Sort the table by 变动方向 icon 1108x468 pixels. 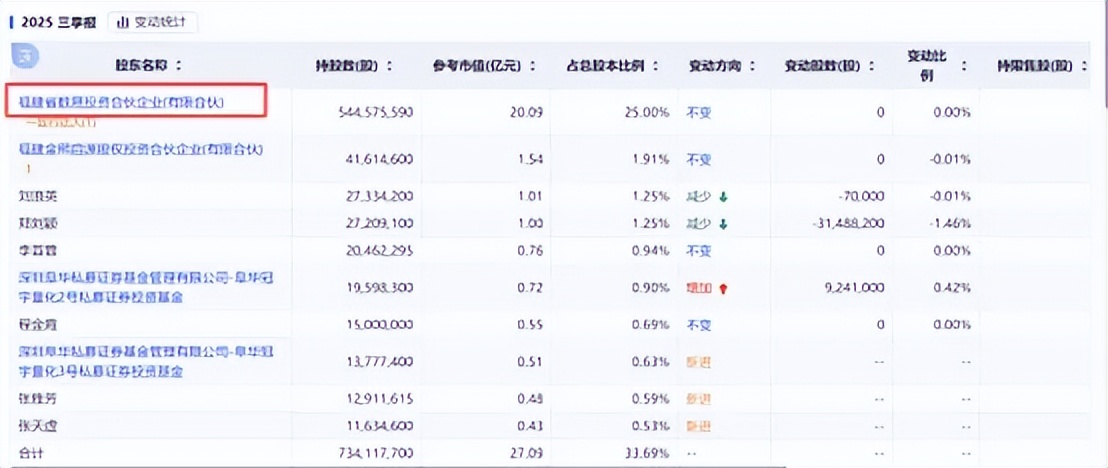752,66
